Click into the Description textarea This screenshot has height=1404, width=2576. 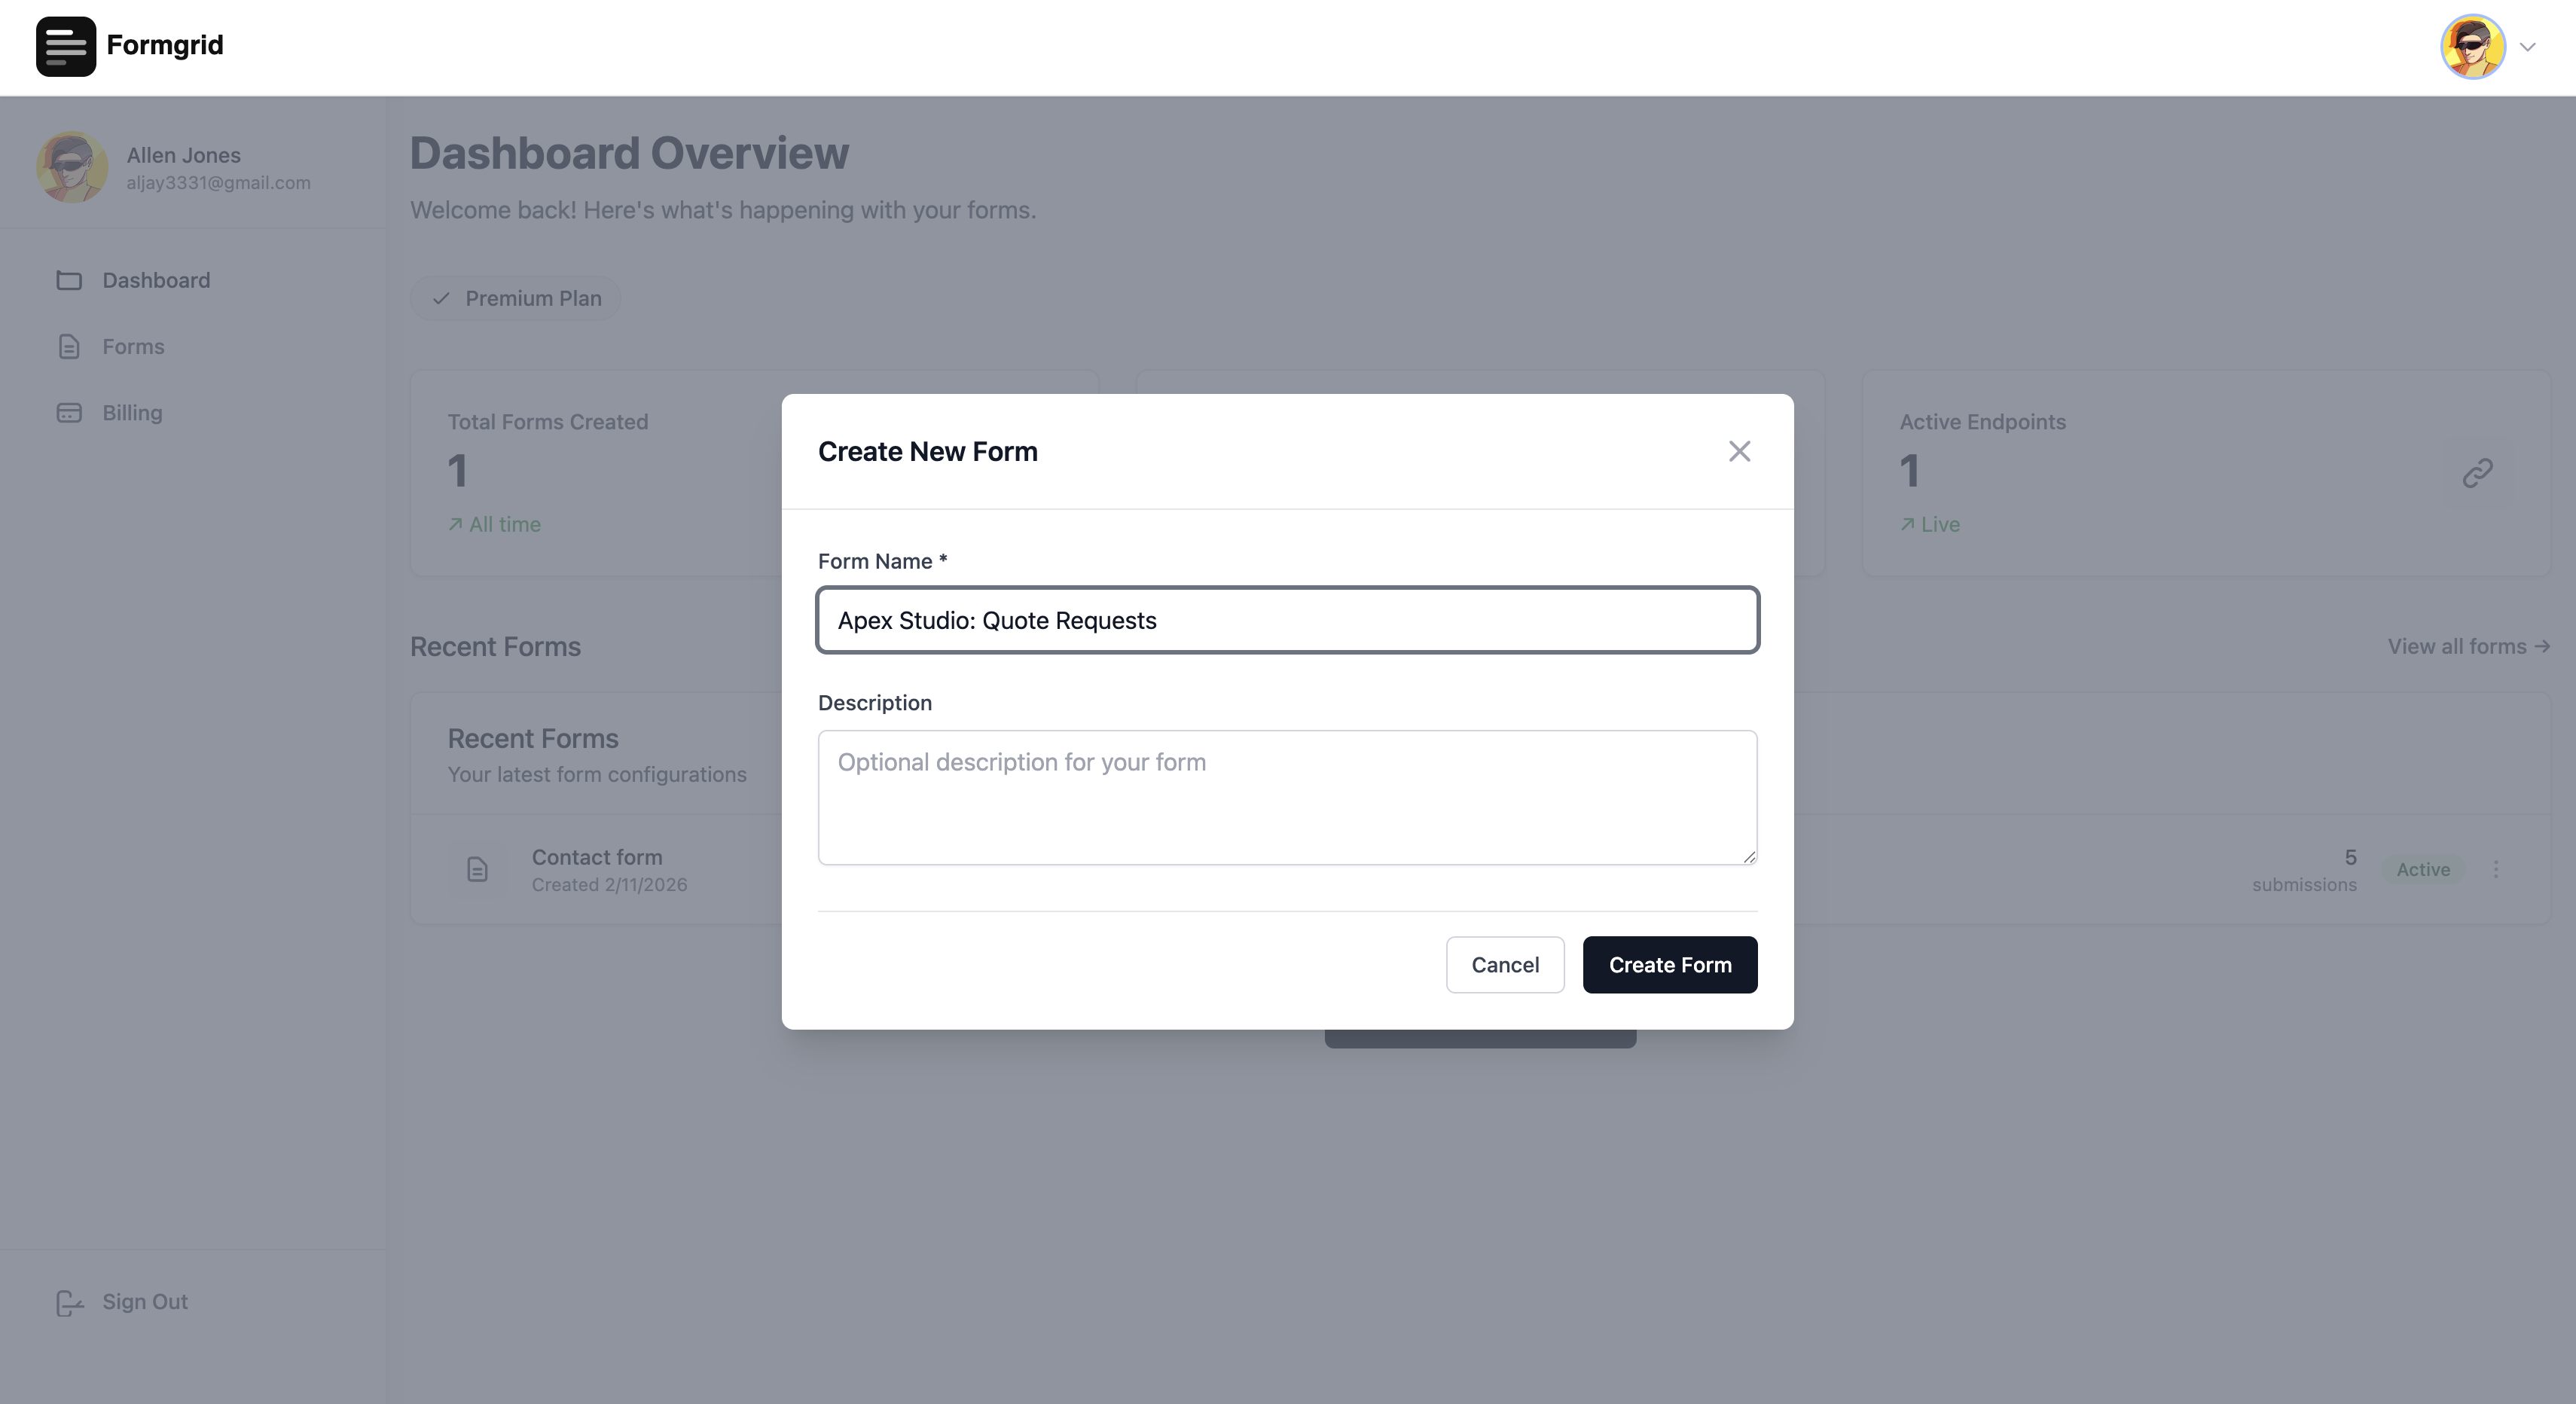tap(1287, 798)
